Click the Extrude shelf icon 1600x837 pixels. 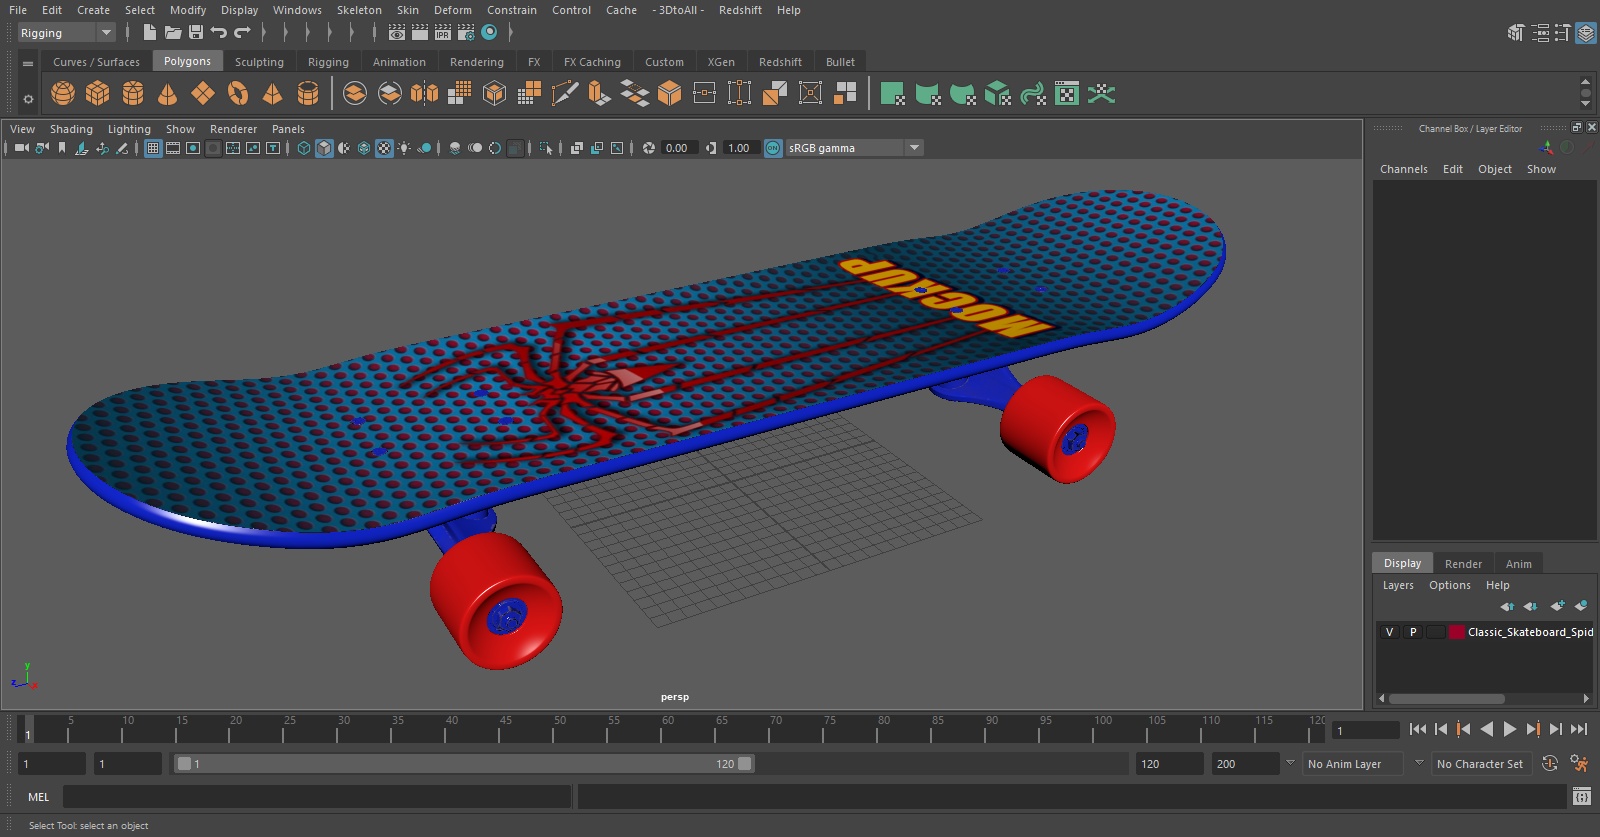pyautogui.click(x=599, y=94)
